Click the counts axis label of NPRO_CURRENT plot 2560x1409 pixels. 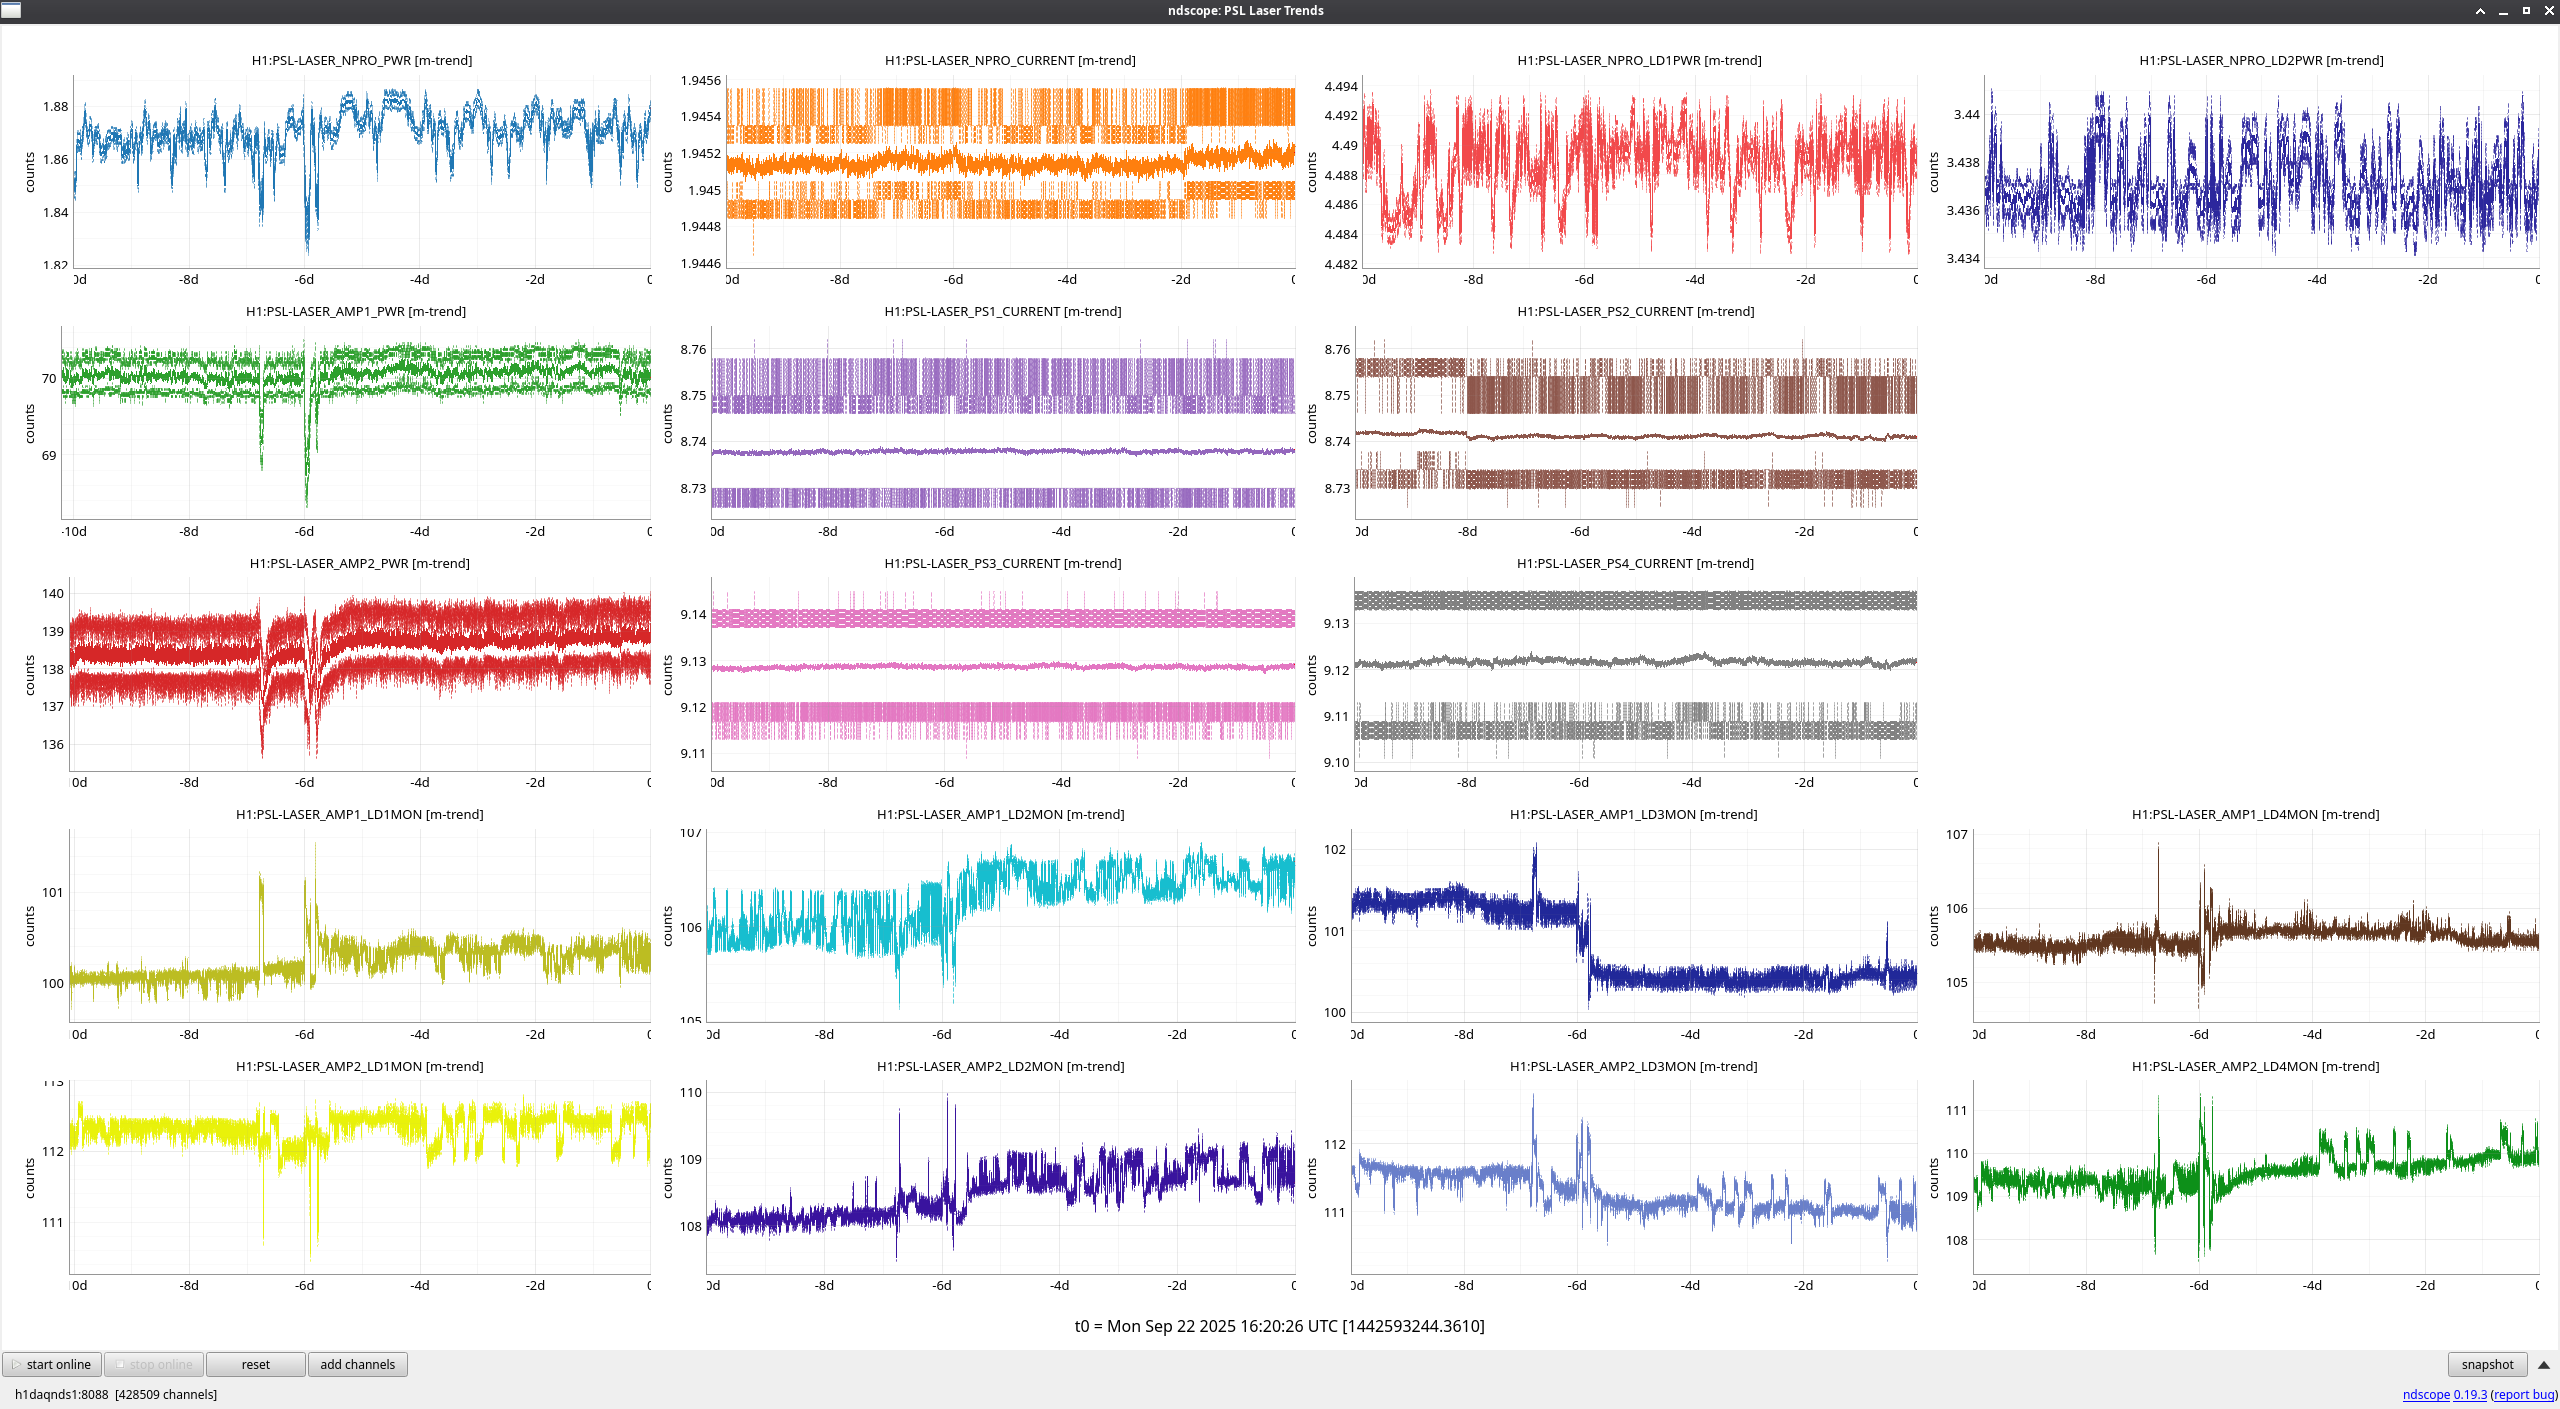[x=668, y=172]
